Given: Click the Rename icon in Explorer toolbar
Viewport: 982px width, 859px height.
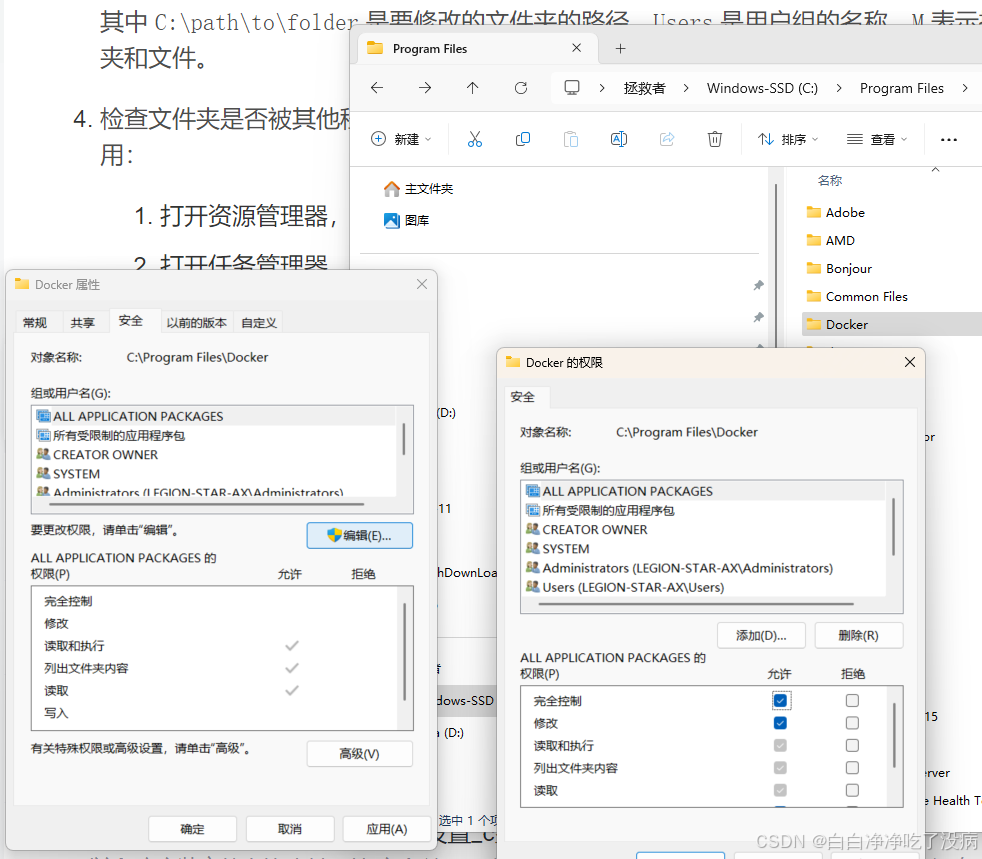Looking at the screenshot, I should tap(619, 139).
